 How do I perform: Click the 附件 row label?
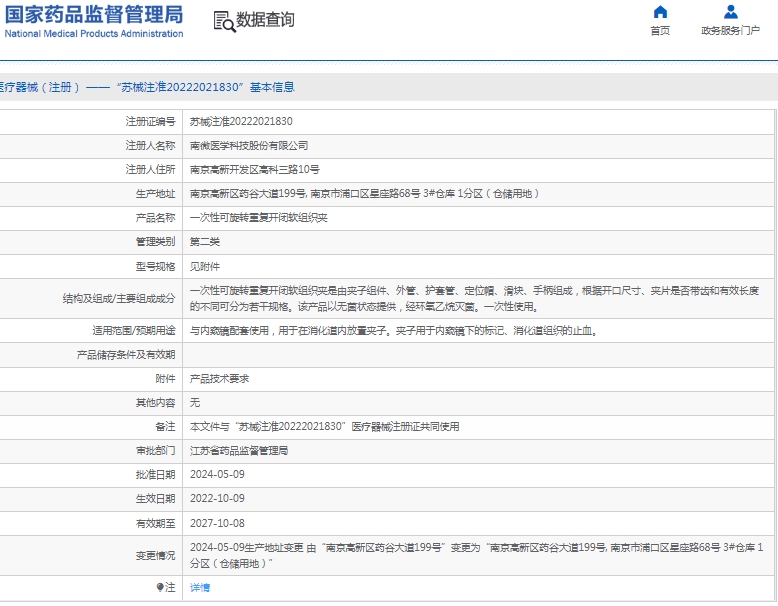click(x=165, y=379)
